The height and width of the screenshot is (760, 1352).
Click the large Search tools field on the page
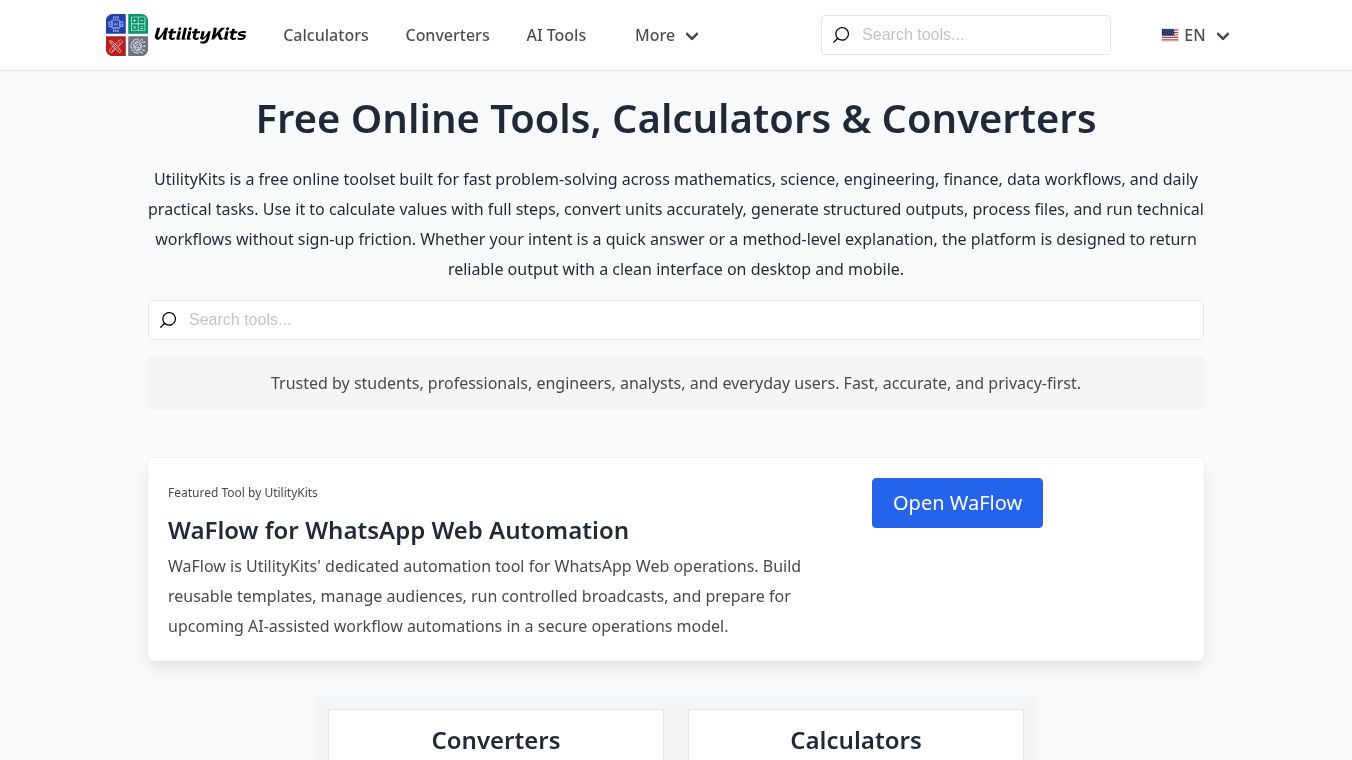coord(676,320)
